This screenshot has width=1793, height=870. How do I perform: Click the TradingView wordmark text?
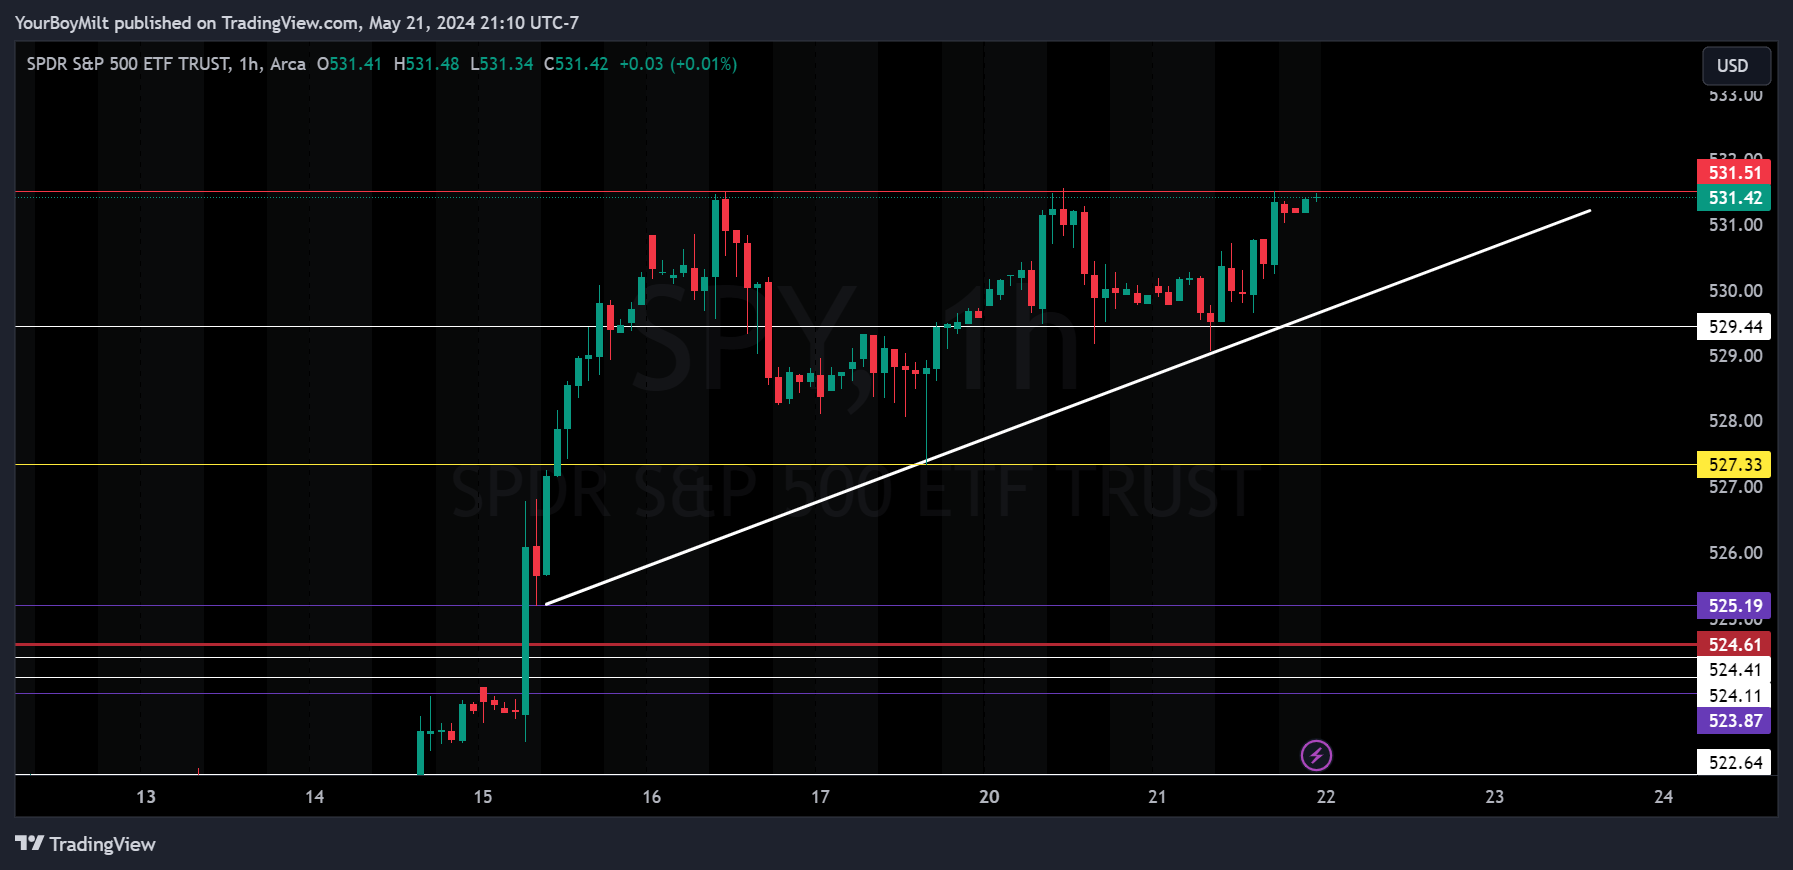click(102, 845)
